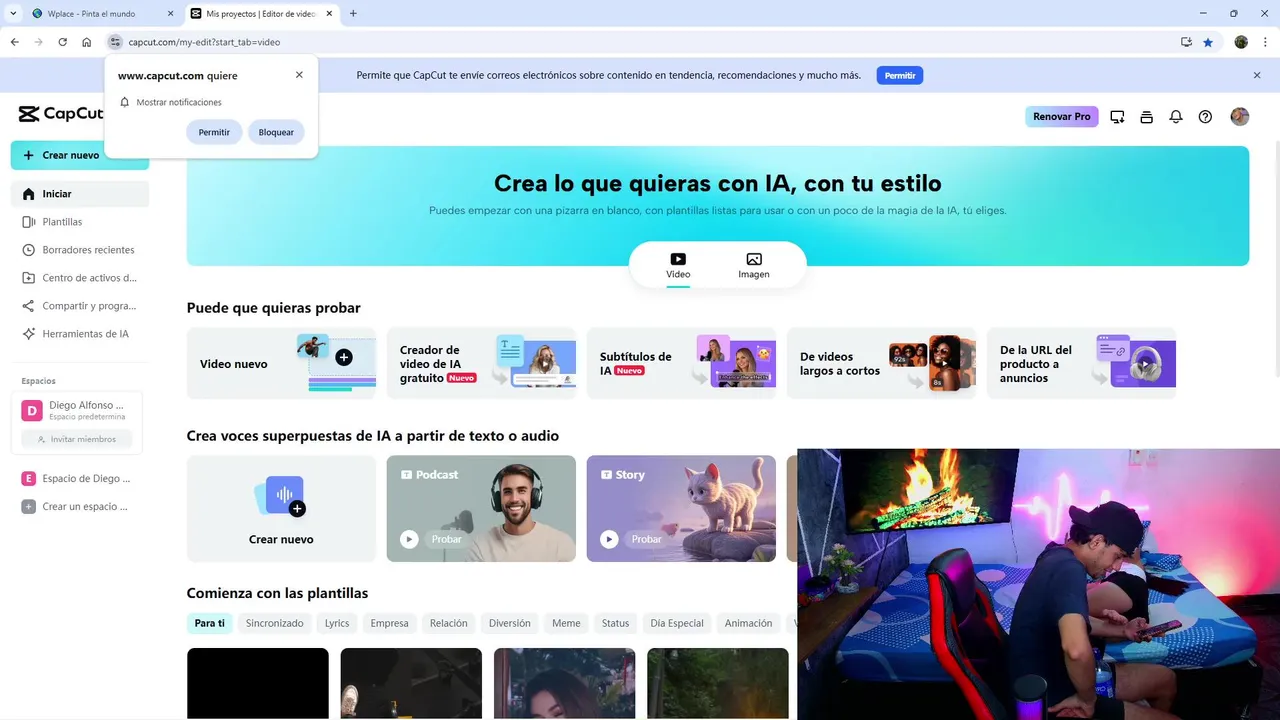Open Iniciar in the sidebar
This screenshot has height=720, width=1280.
[x=80, y=194]
